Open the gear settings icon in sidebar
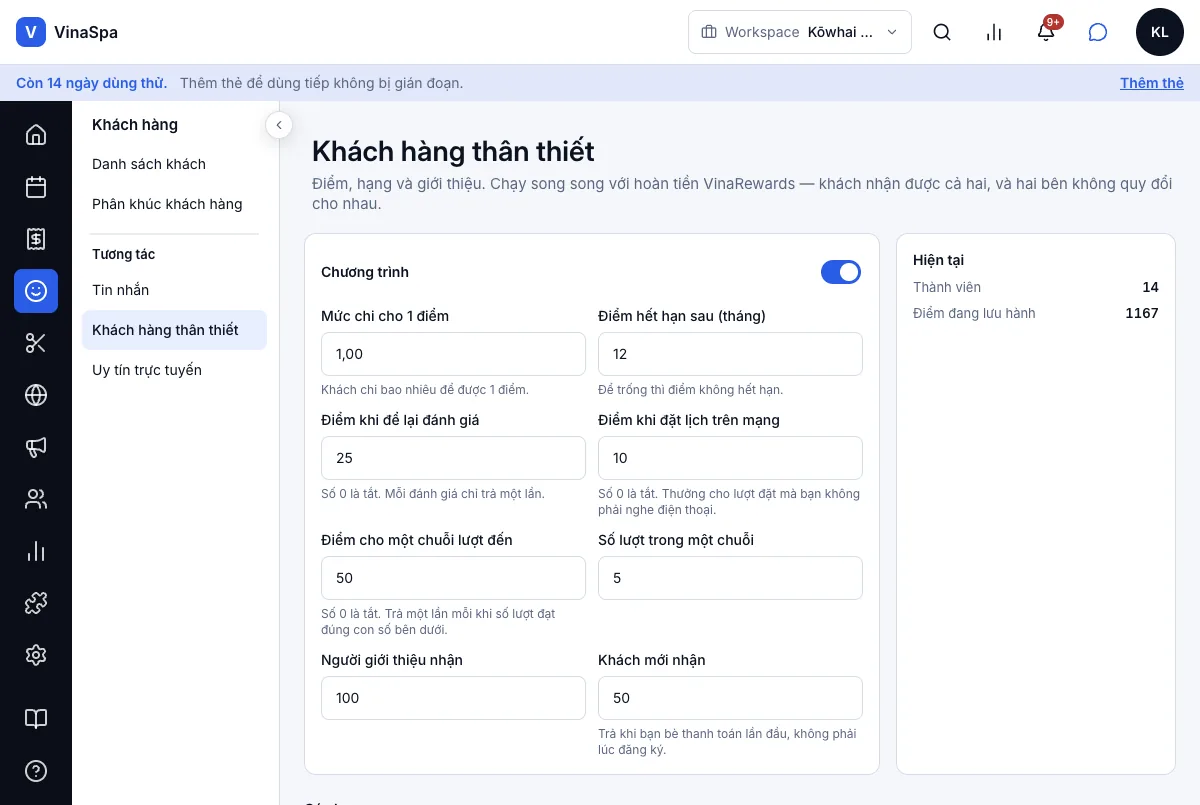The width and height of the screenshot is (1200, 805). click(36, 655)
